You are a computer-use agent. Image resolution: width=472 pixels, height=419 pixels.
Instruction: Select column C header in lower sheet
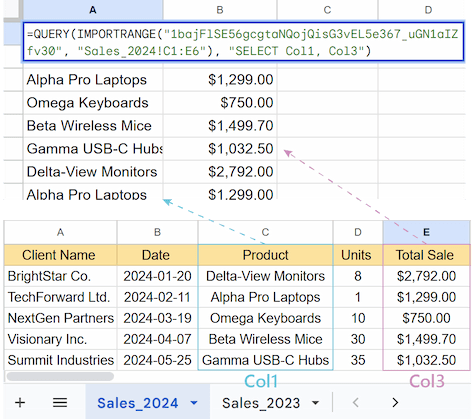click(265, 232)
